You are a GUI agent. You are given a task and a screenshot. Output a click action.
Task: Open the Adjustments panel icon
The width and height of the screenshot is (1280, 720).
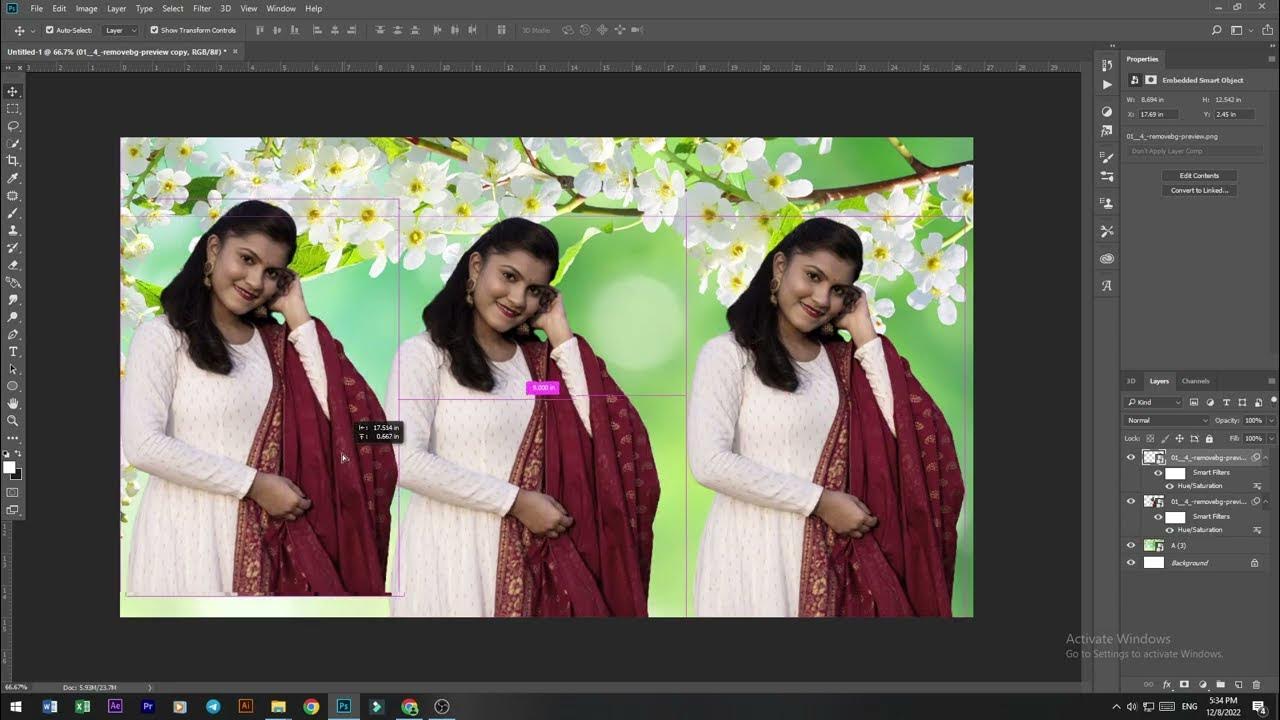coord(1107,111)
